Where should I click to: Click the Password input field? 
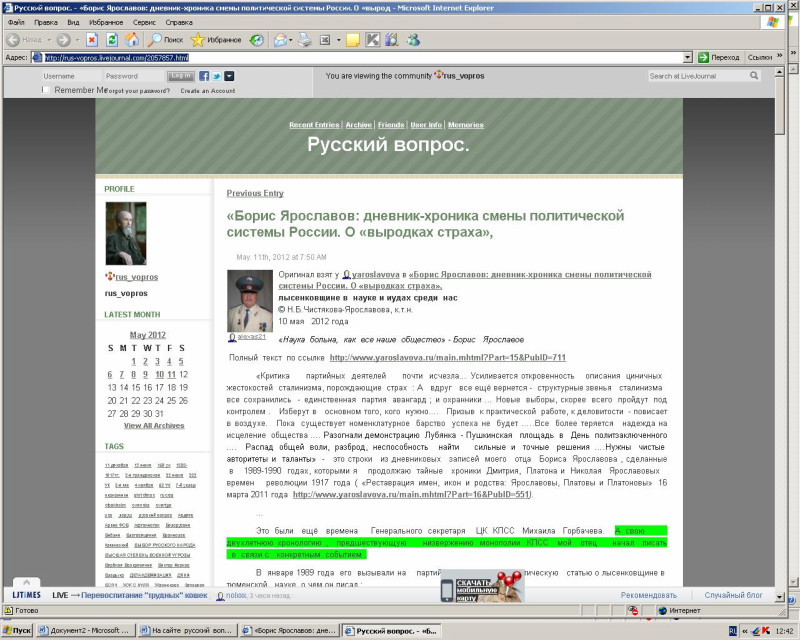(x=134, y=76)
